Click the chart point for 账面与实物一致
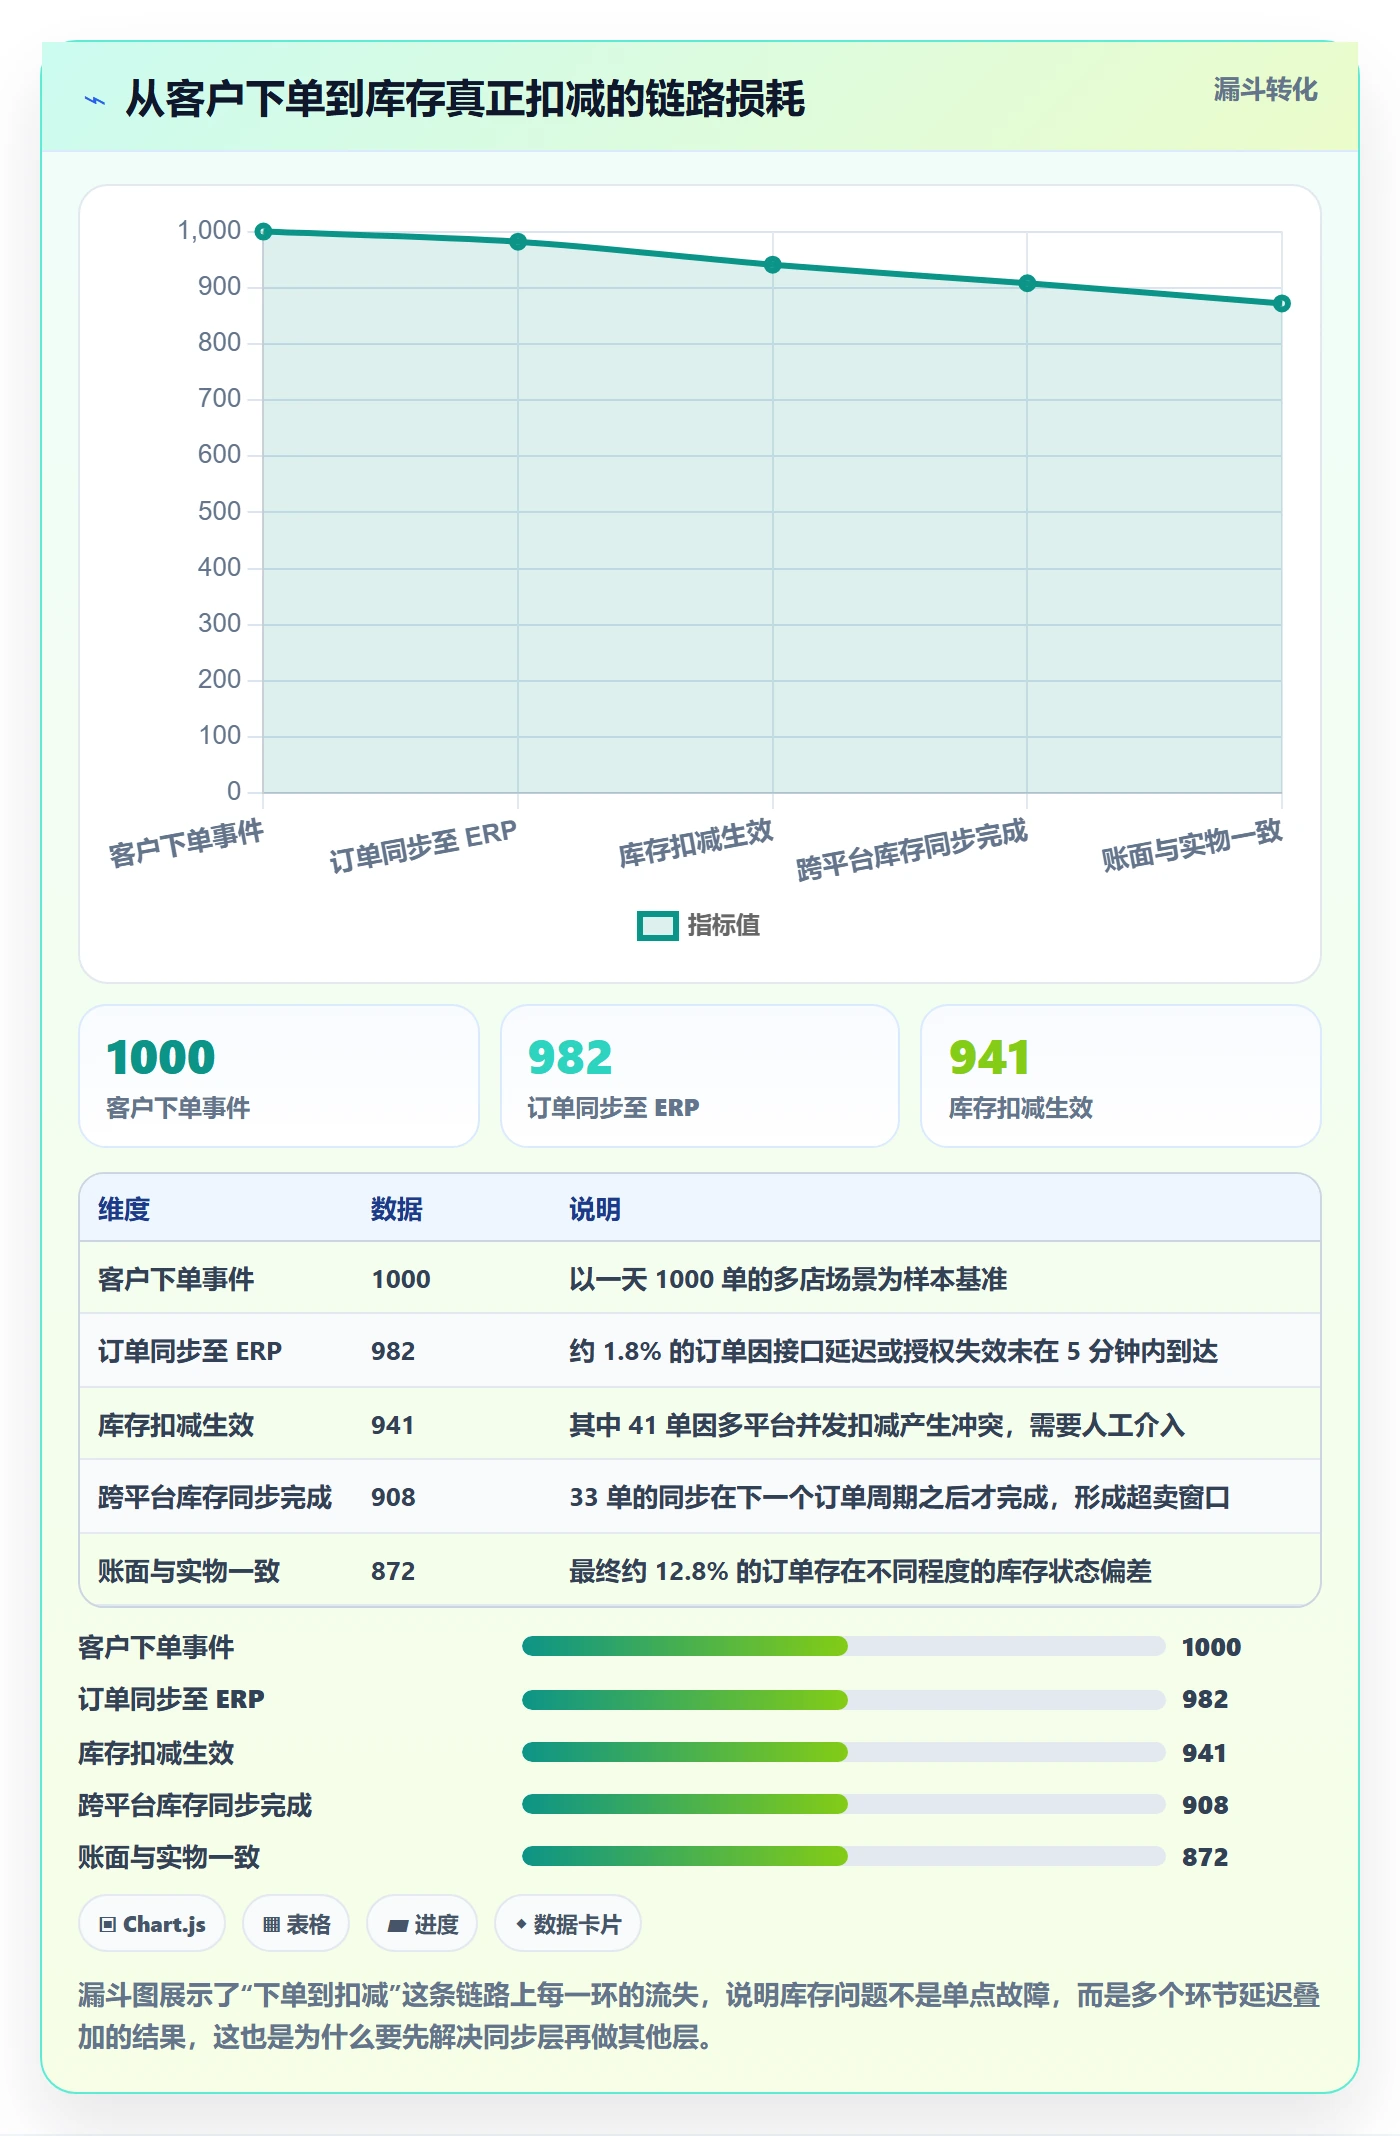 point(1282,304)
